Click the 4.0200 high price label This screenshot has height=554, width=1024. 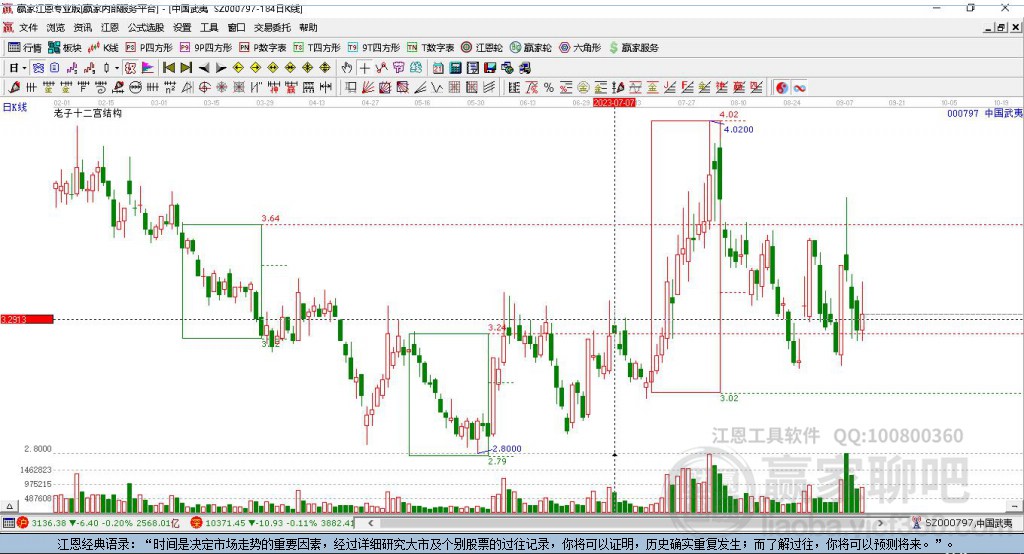(739, 129)
